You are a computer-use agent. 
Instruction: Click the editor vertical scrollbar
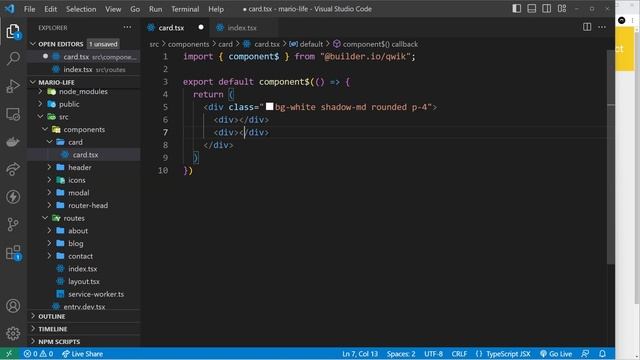pyautogui.click(x=611, y=157)
